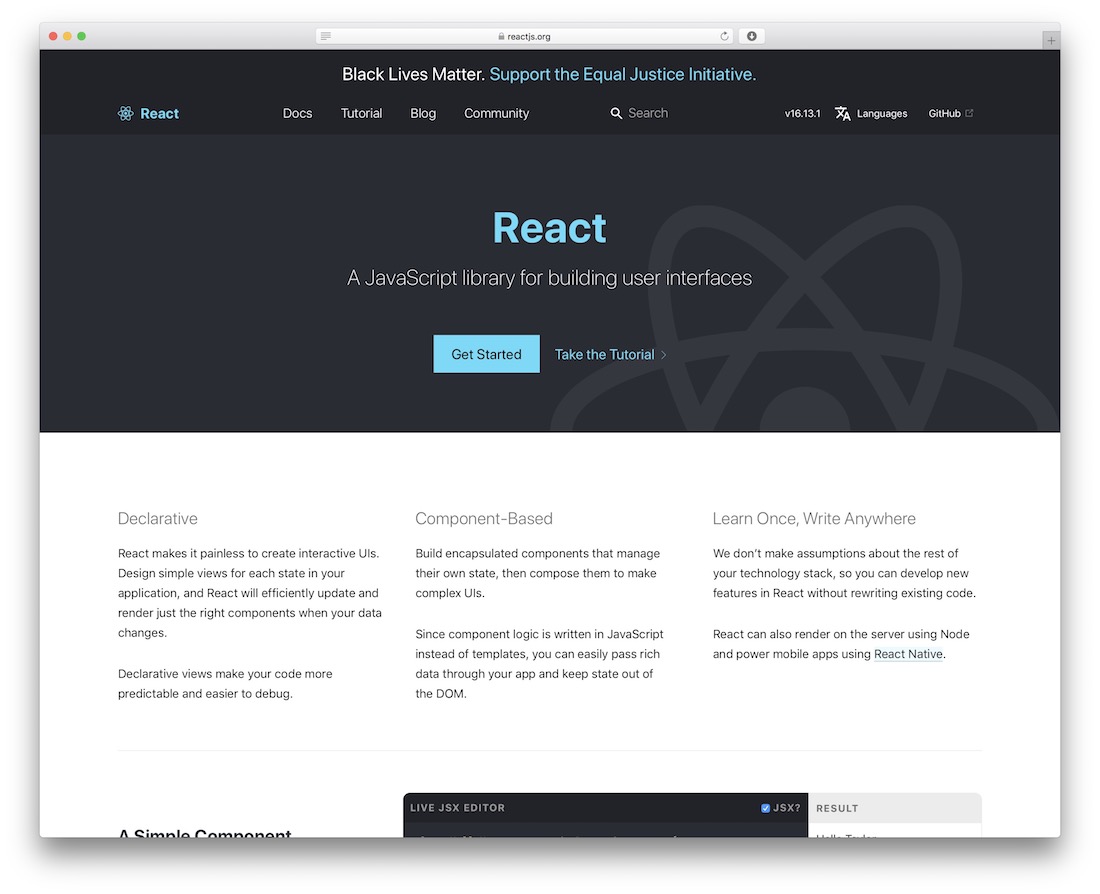Click the padlock icon beside reactjs.org
This screenshot has width=1100, height=894.
pos(501,36)
